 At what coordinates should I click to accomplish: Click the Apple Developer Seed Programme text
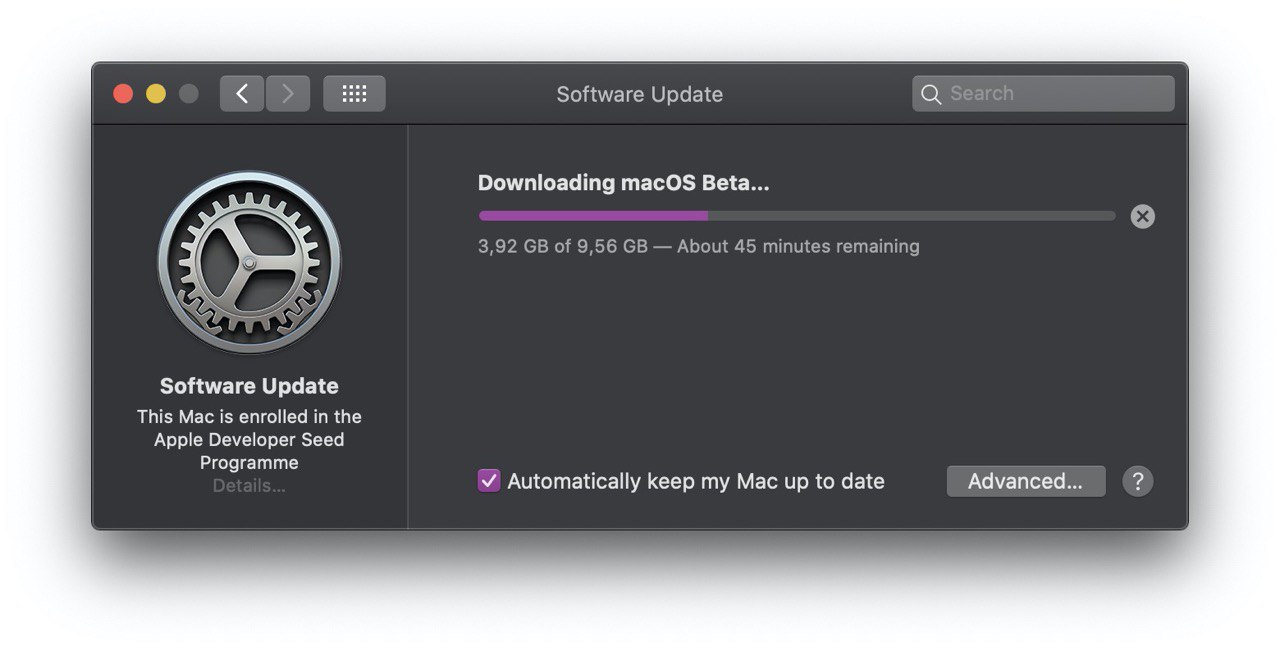pyautogui.click(x=249, y=440)
